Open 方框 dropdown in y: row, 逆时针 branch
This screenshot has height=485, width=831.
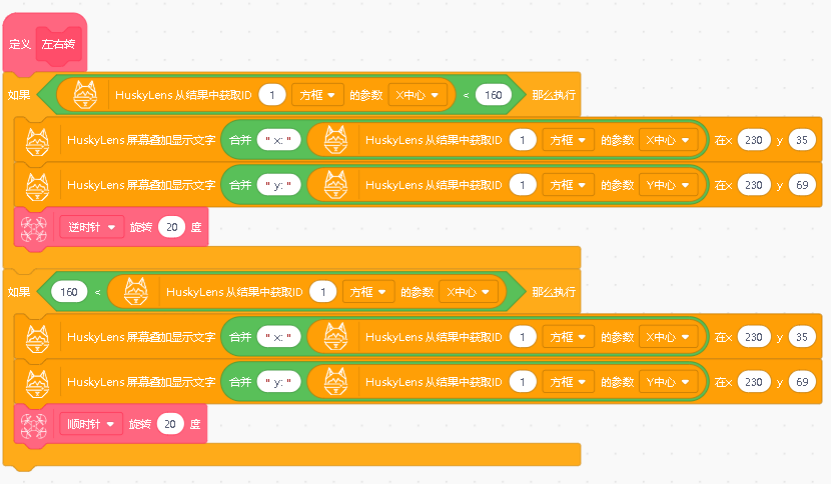[x=568, y=185]
